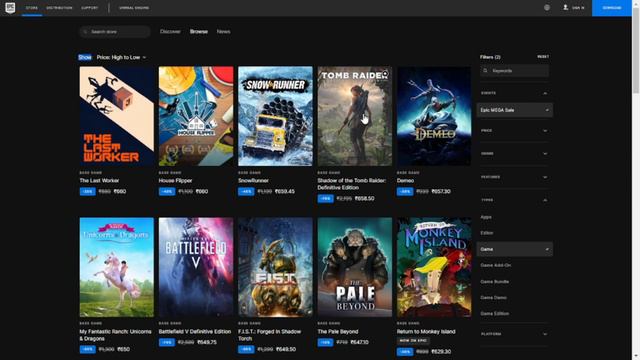Select the Game Edition type filter

495,313
